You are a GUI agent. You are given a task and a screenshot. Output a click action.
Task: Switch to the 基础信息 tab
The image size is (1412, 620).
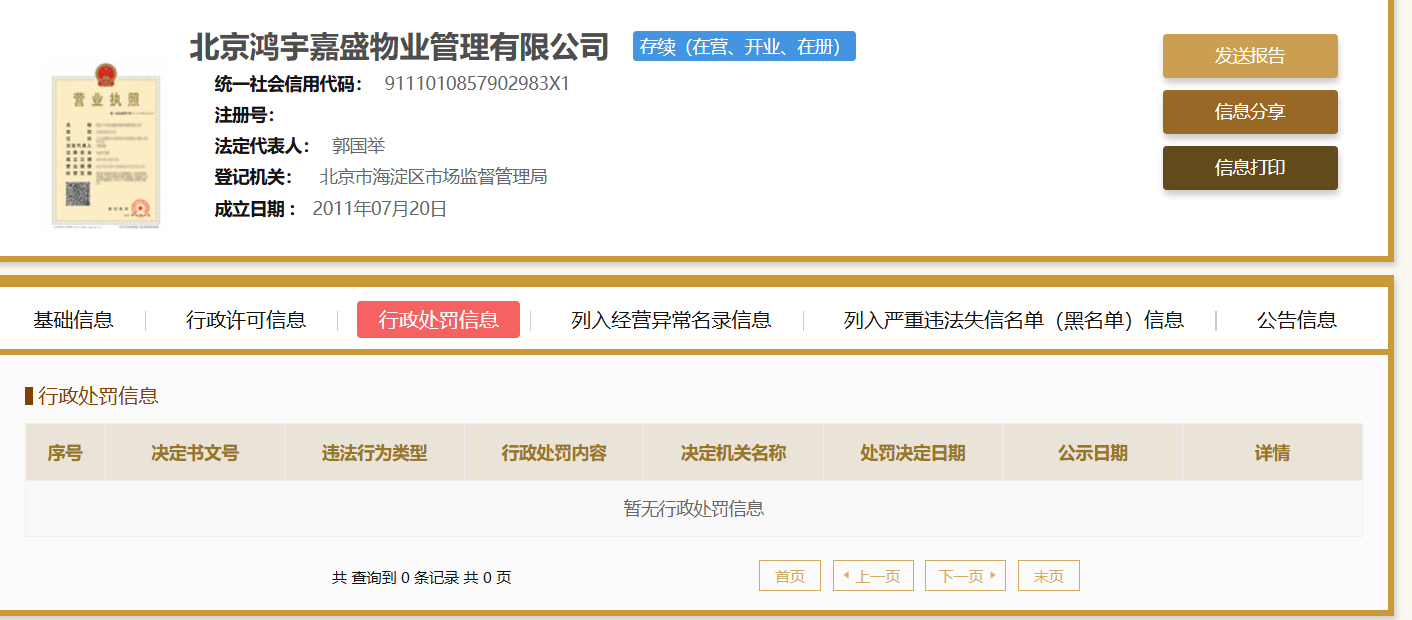(73, 320)
